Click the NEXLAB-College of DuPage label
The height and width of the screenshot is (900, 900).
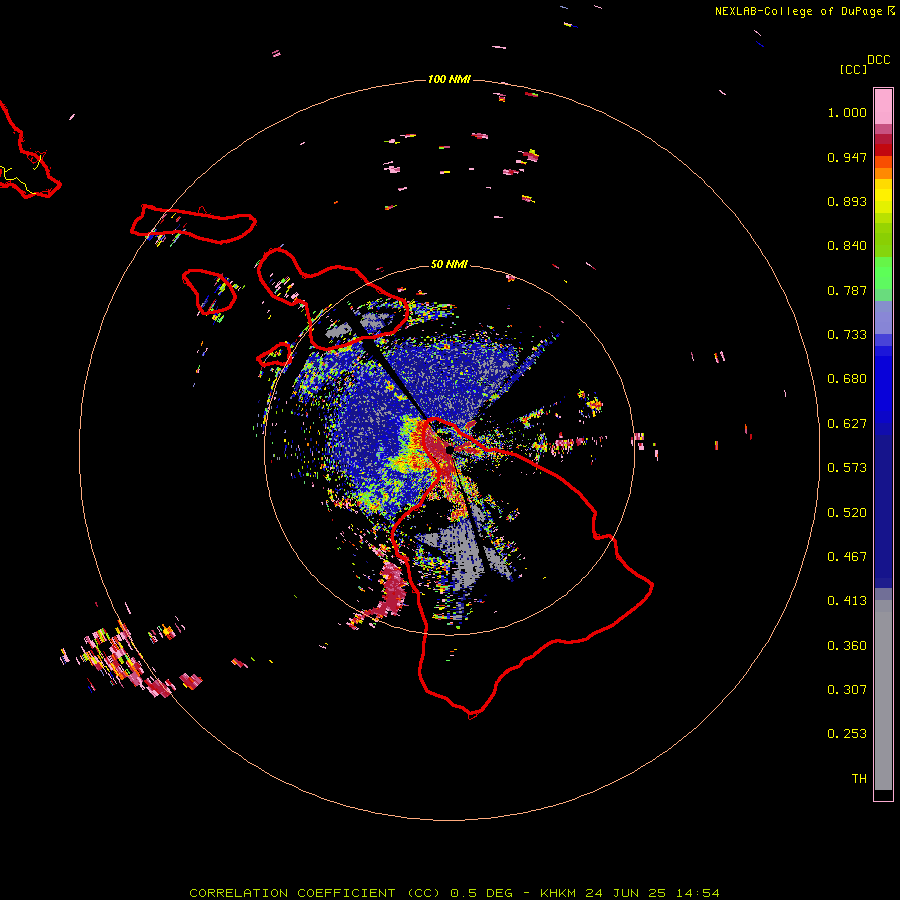[798, 11]
